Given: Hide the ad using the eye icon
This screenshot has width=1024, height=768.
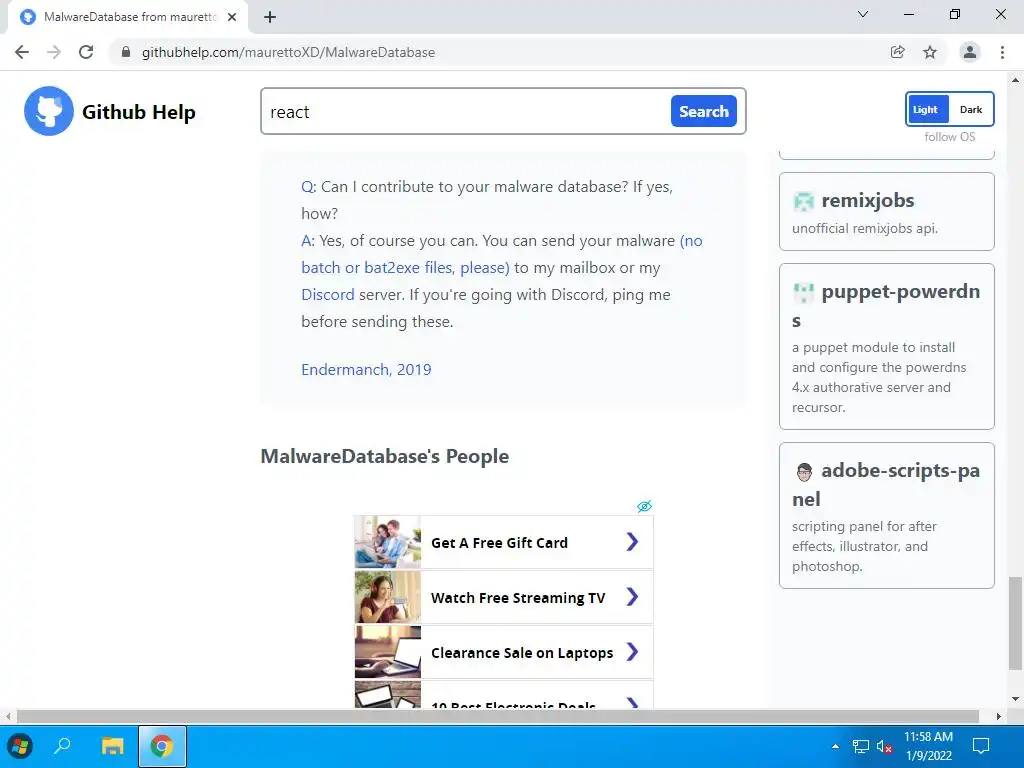Looking at the screenshot, I should (645, 506).
